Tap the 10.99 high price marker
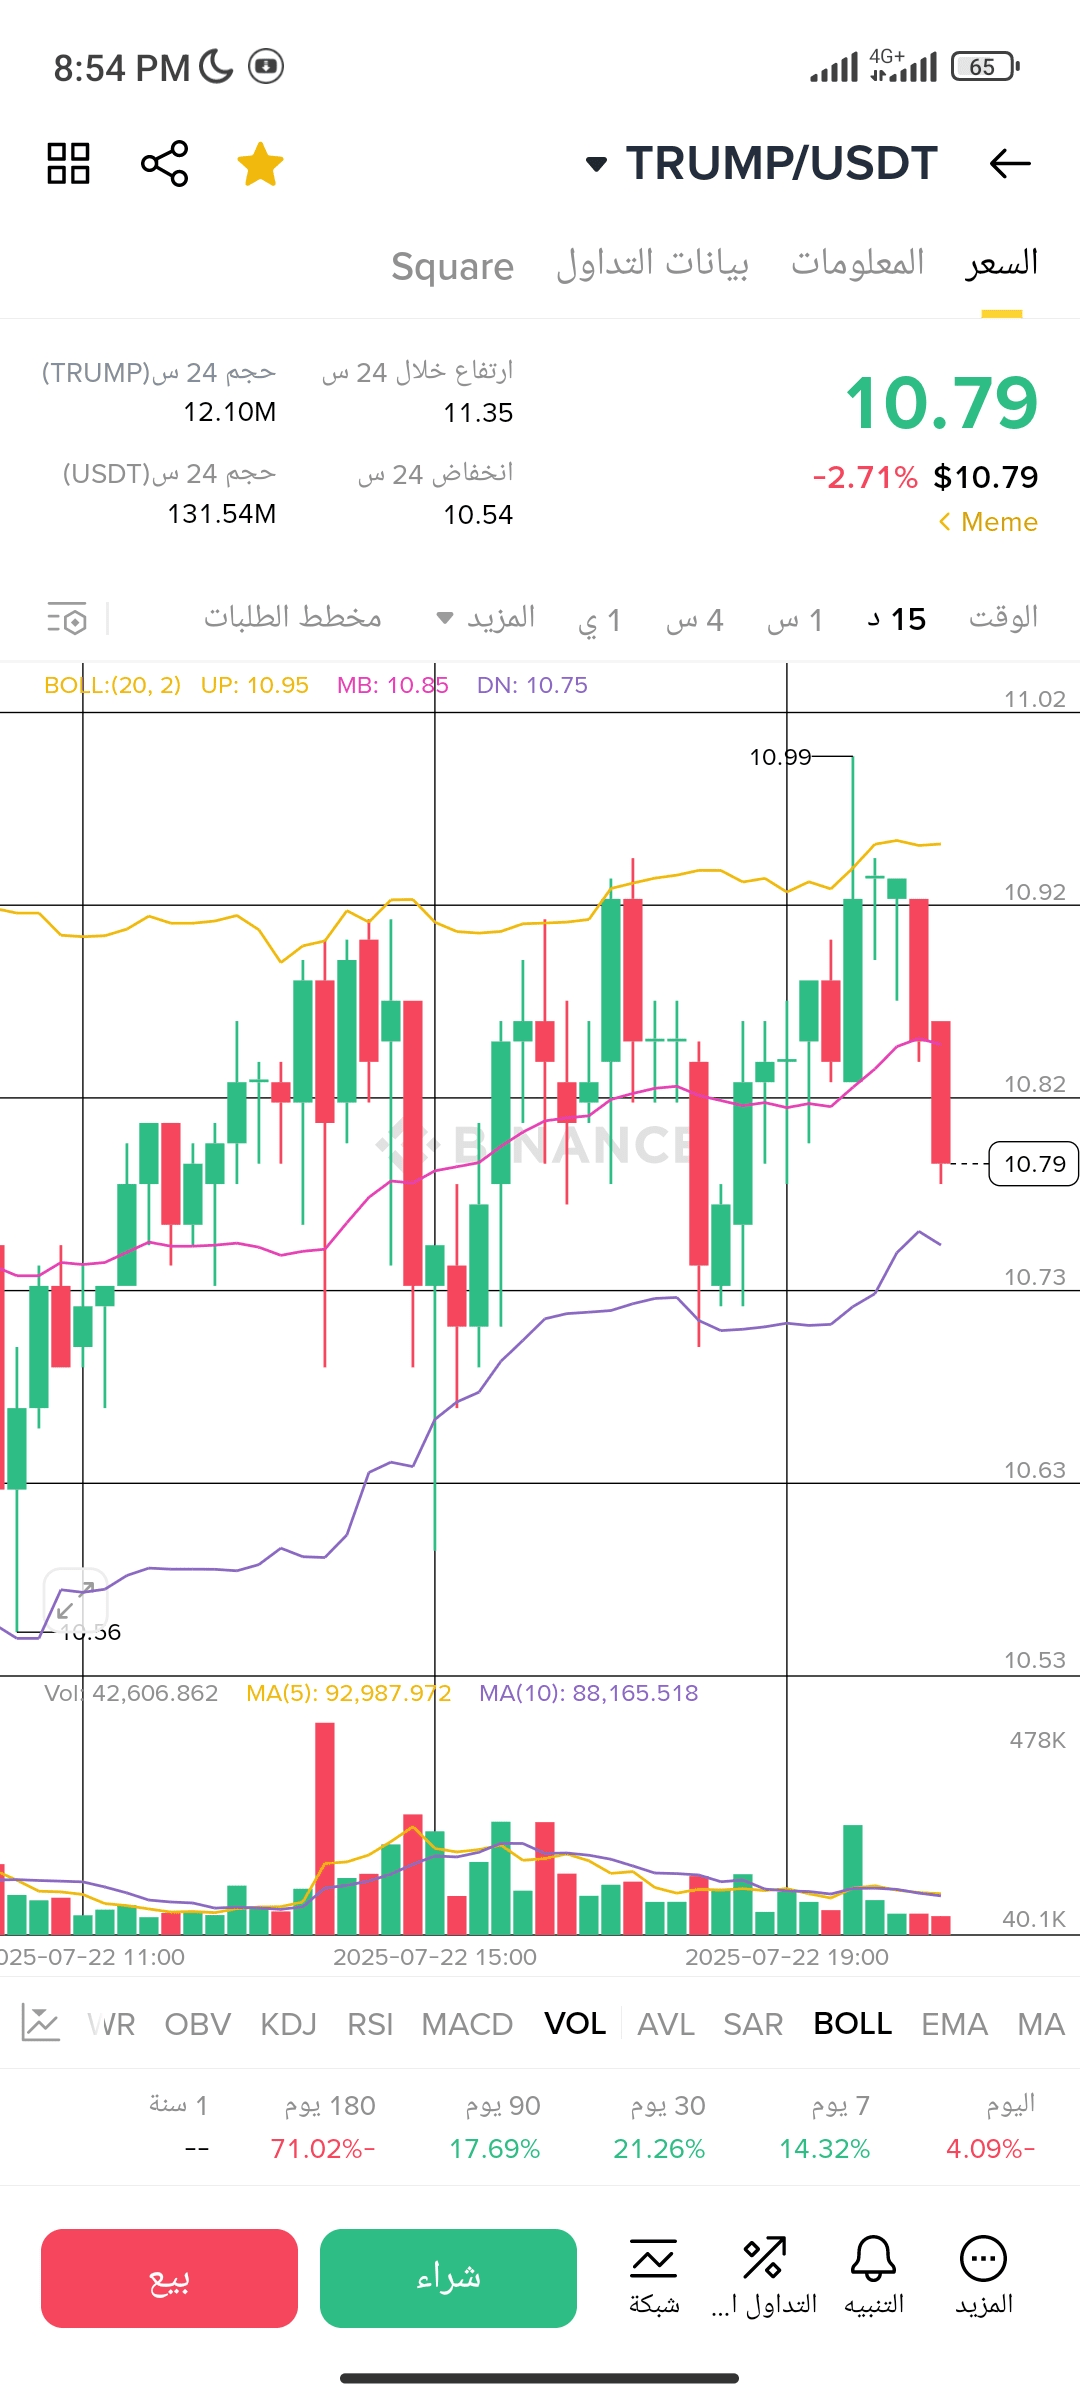 coord(780,757)
